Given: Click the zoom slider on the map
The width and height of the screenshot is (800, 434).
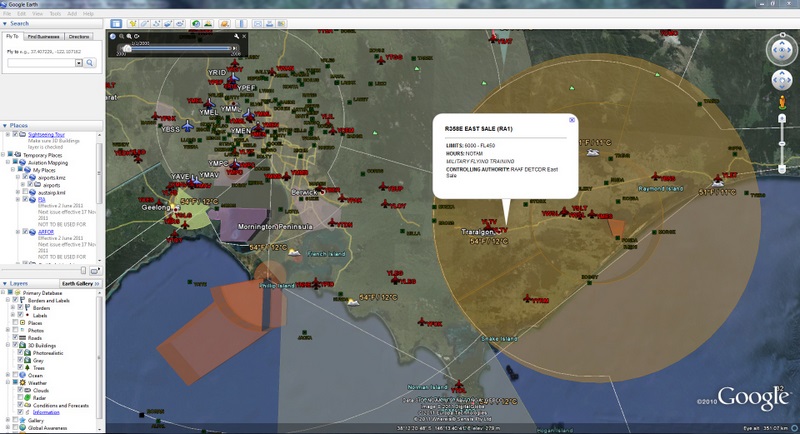Looking at the screenshot, I should click(x=782, y=144).
